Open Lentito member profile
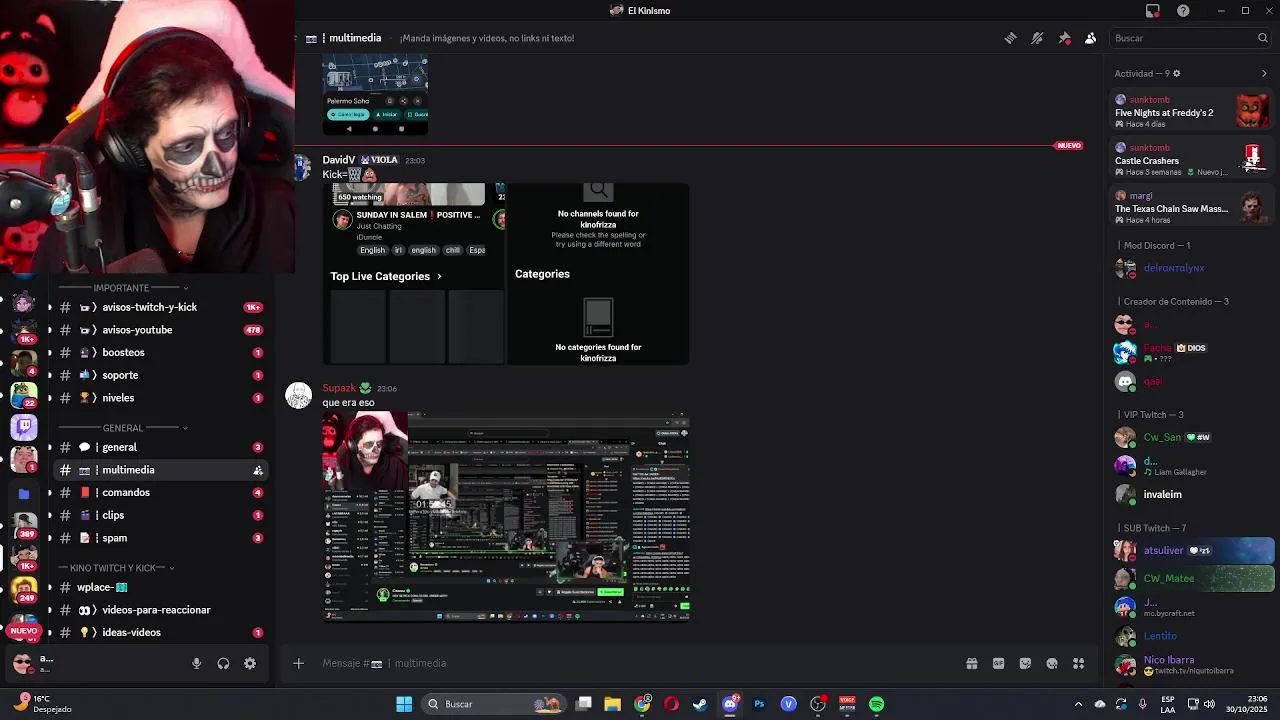This screenshot has width=1280, height=720. pos(1193,636)
